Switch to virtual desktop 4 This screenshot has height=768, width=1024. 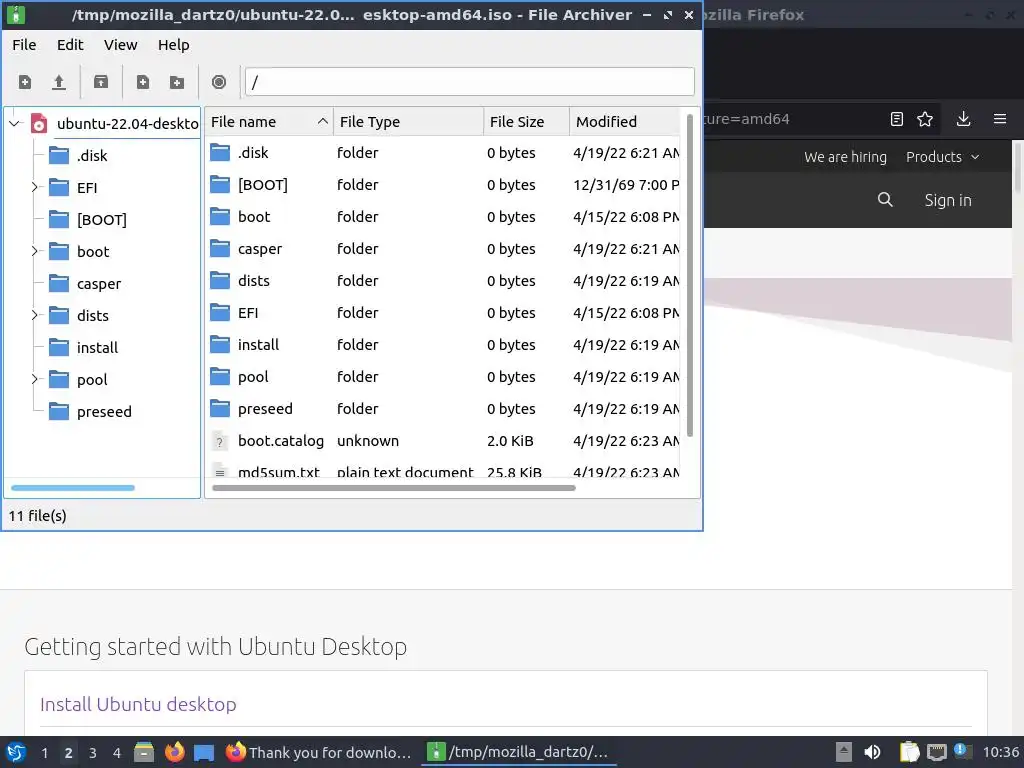[117, 752]
